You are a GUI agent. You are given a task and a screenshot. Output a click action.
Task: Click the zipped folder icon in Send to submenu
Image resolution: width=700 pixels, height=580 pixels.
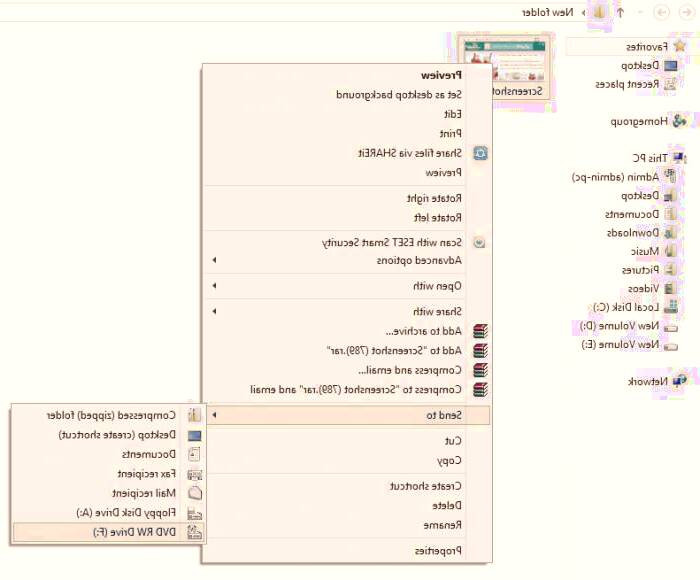195,414
